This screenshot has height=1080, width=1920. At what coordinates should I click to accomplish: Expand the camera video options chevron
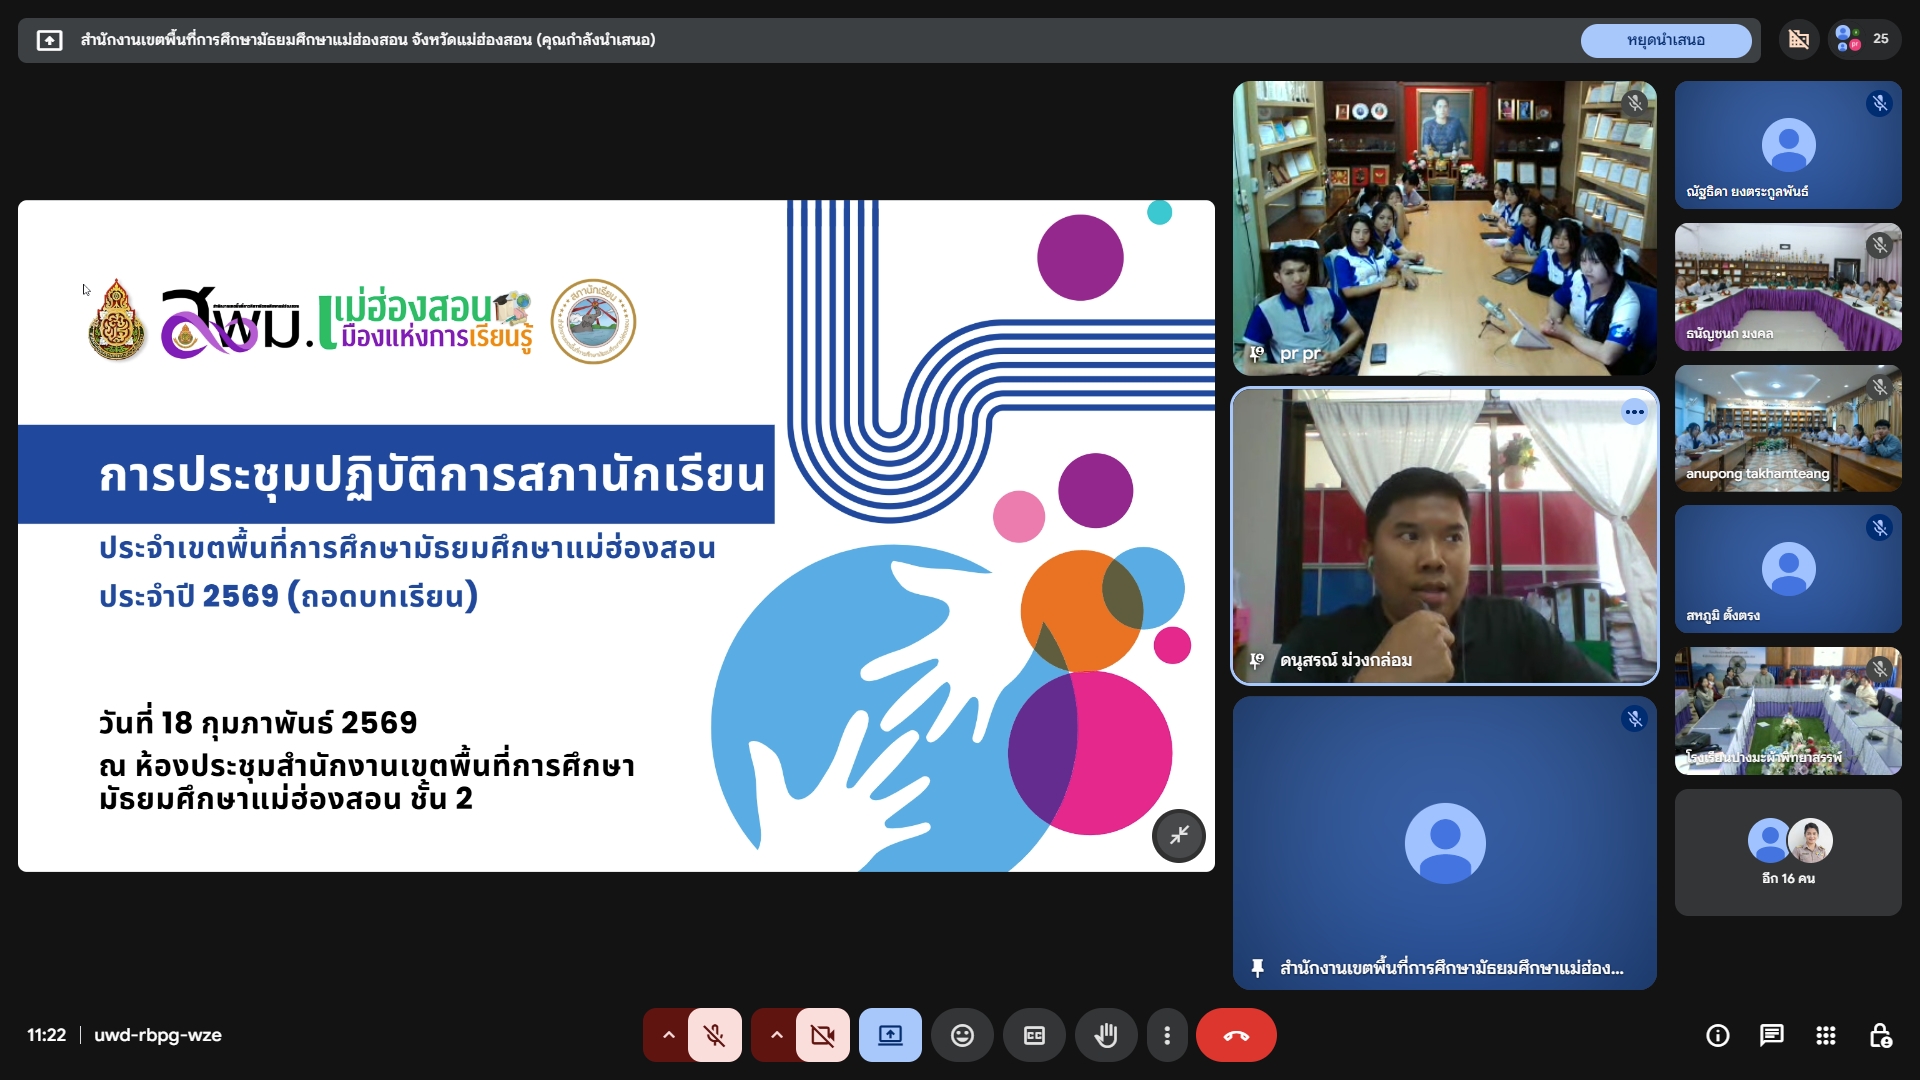coord(775,1035)
